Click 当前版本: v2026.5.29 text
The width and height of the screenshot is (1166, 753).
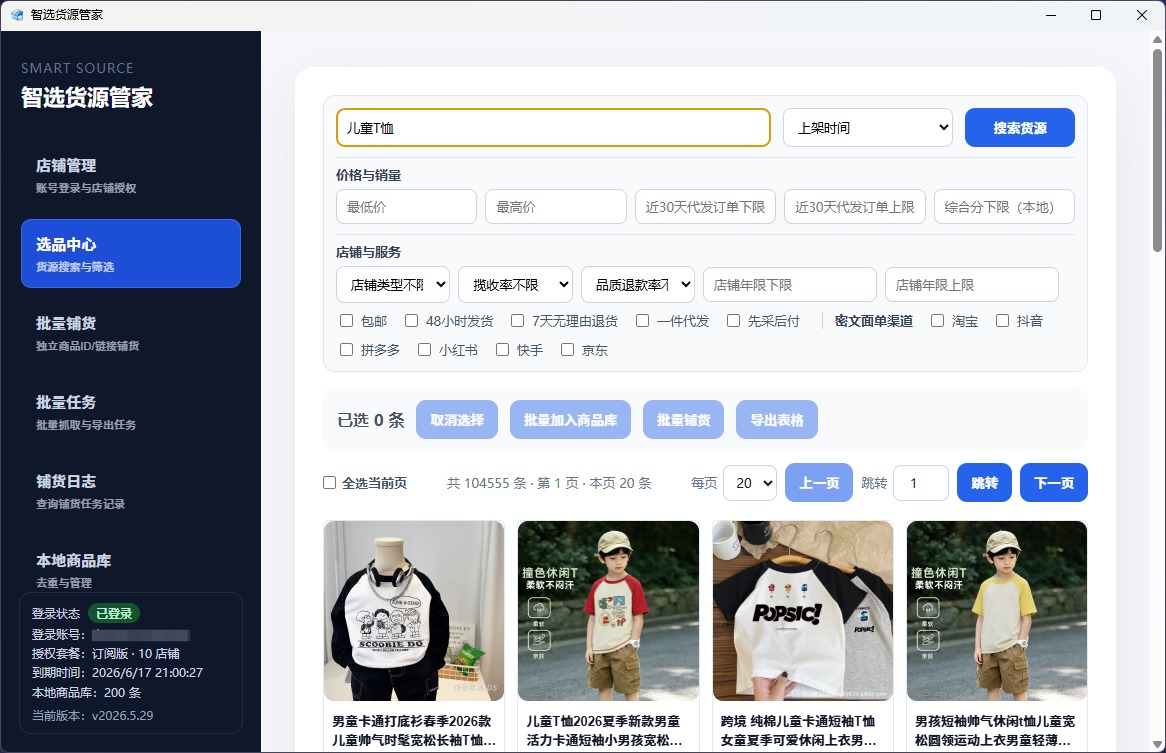click(92, 716)
